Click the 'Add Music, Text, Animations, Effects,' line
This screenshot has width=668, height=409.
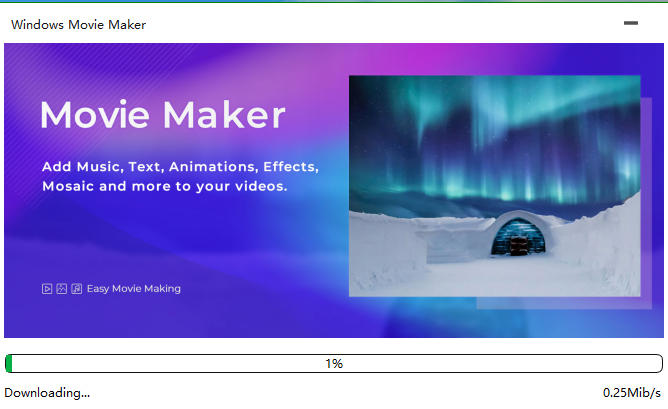pyautogui.click(x=180, y=167)
